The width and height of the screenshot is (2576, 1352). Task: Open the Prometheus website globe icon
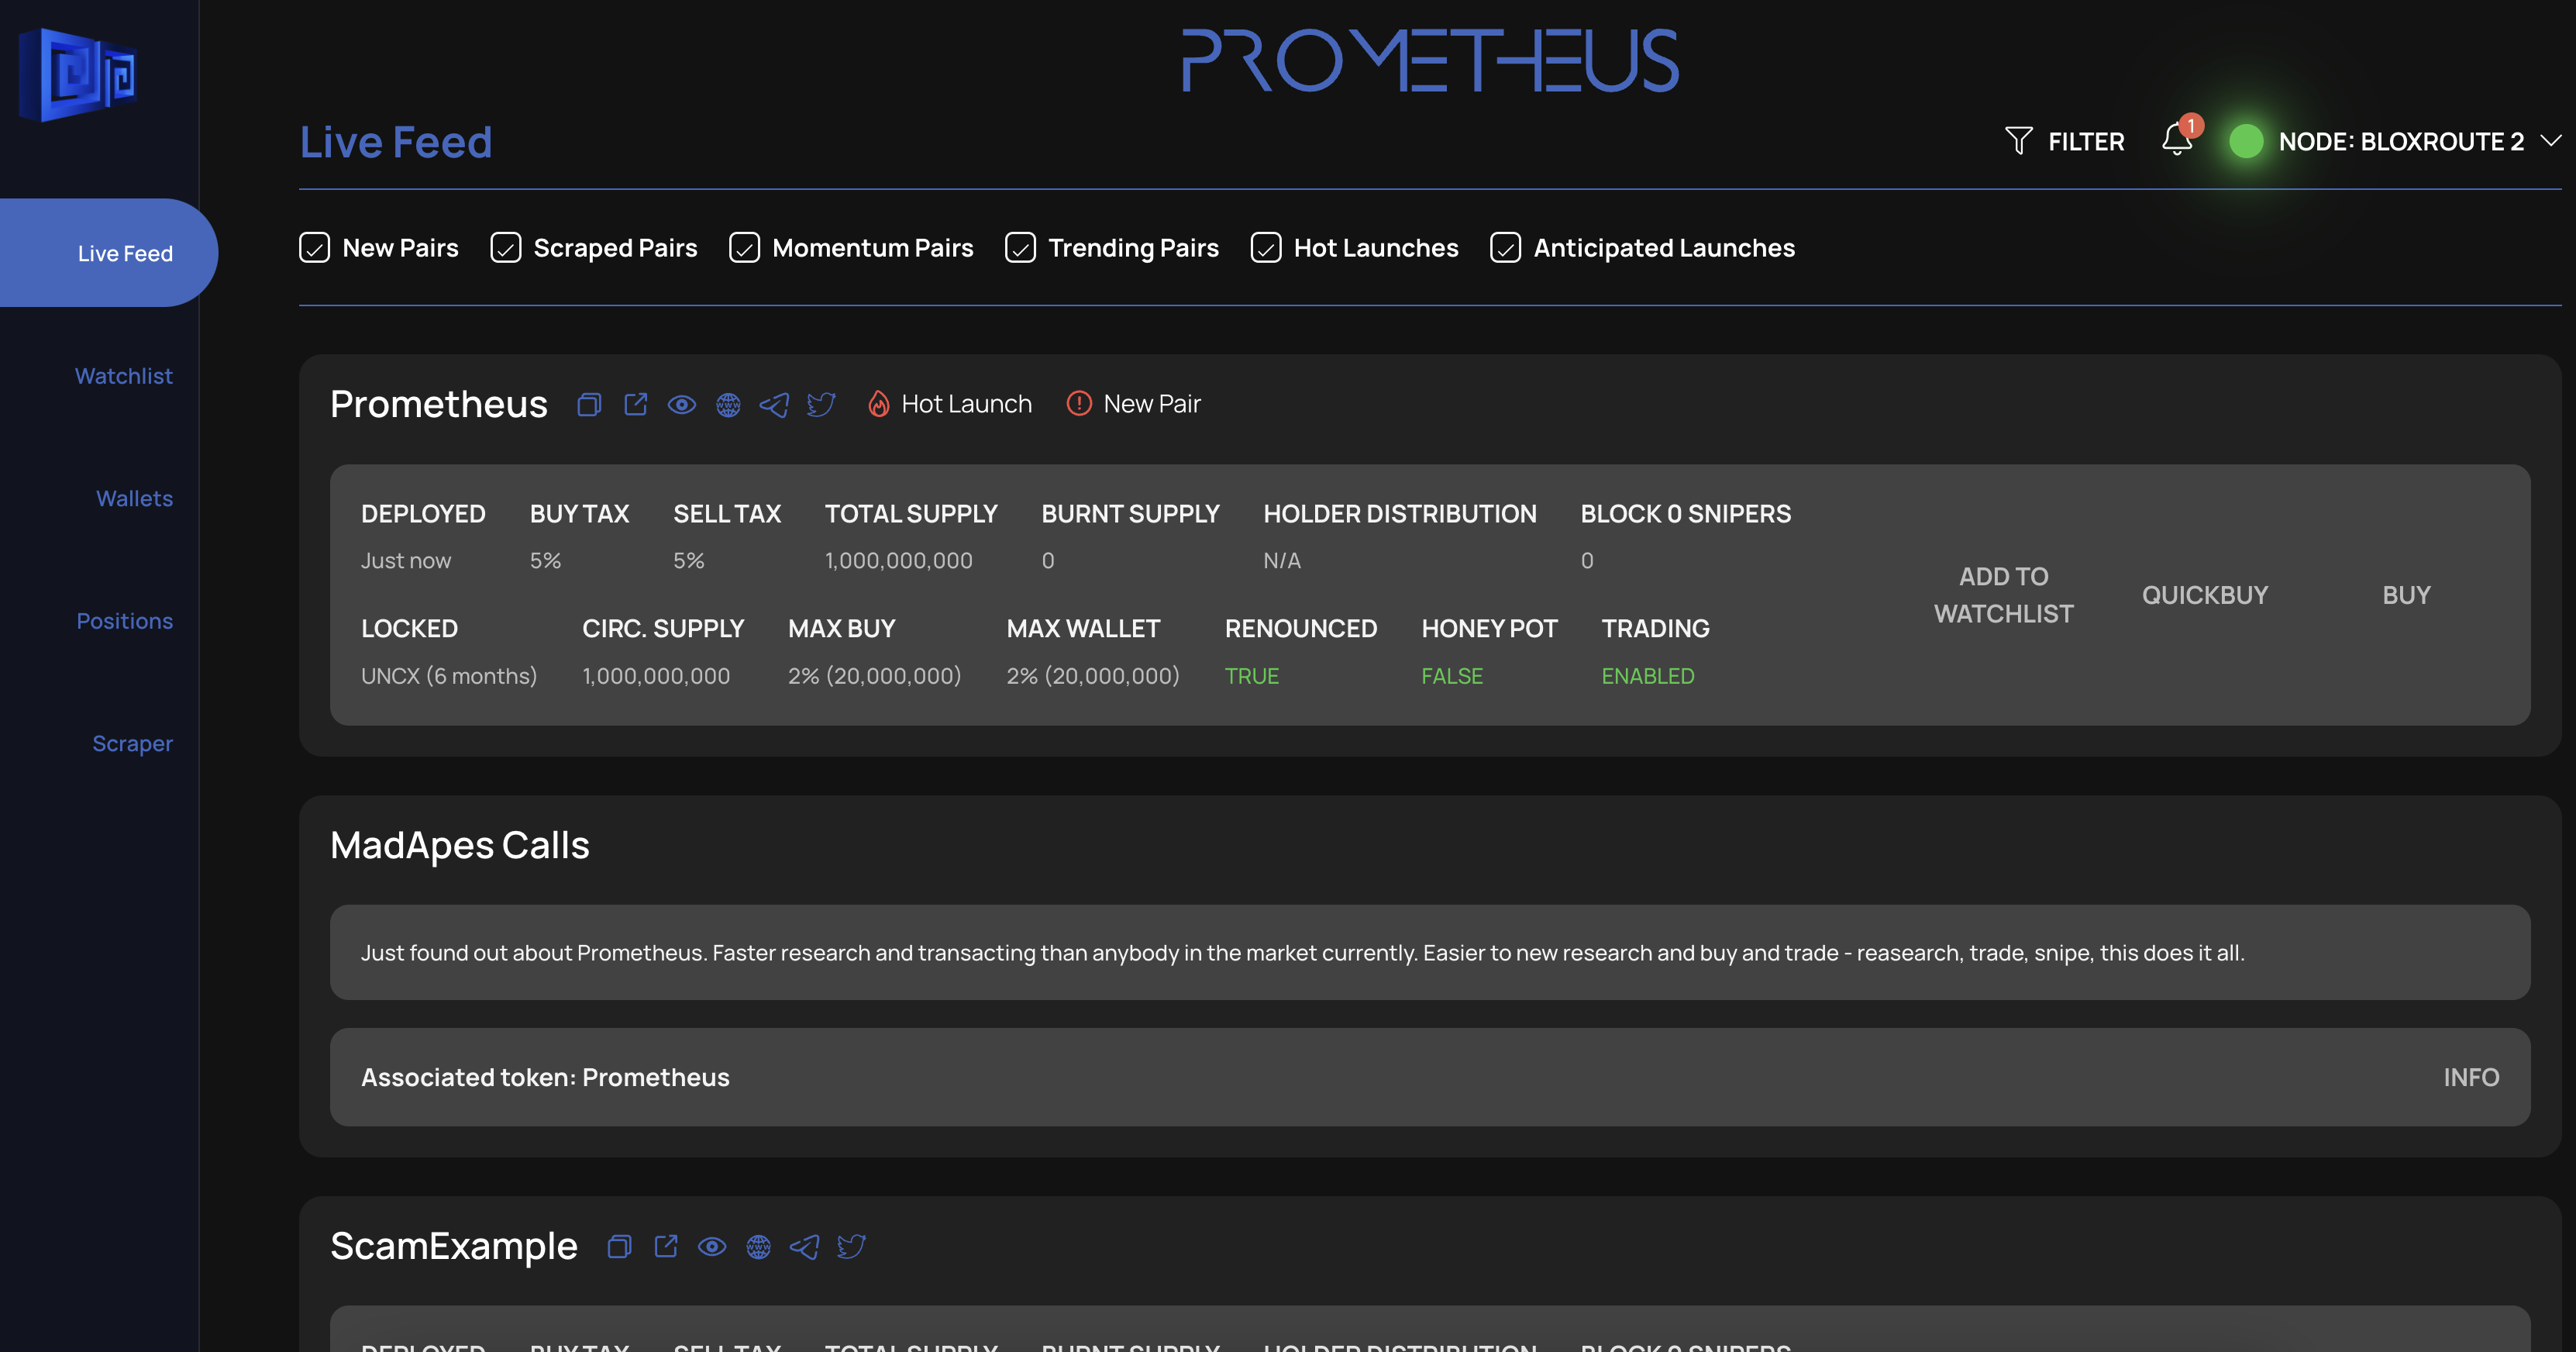[x=728, y=404]
